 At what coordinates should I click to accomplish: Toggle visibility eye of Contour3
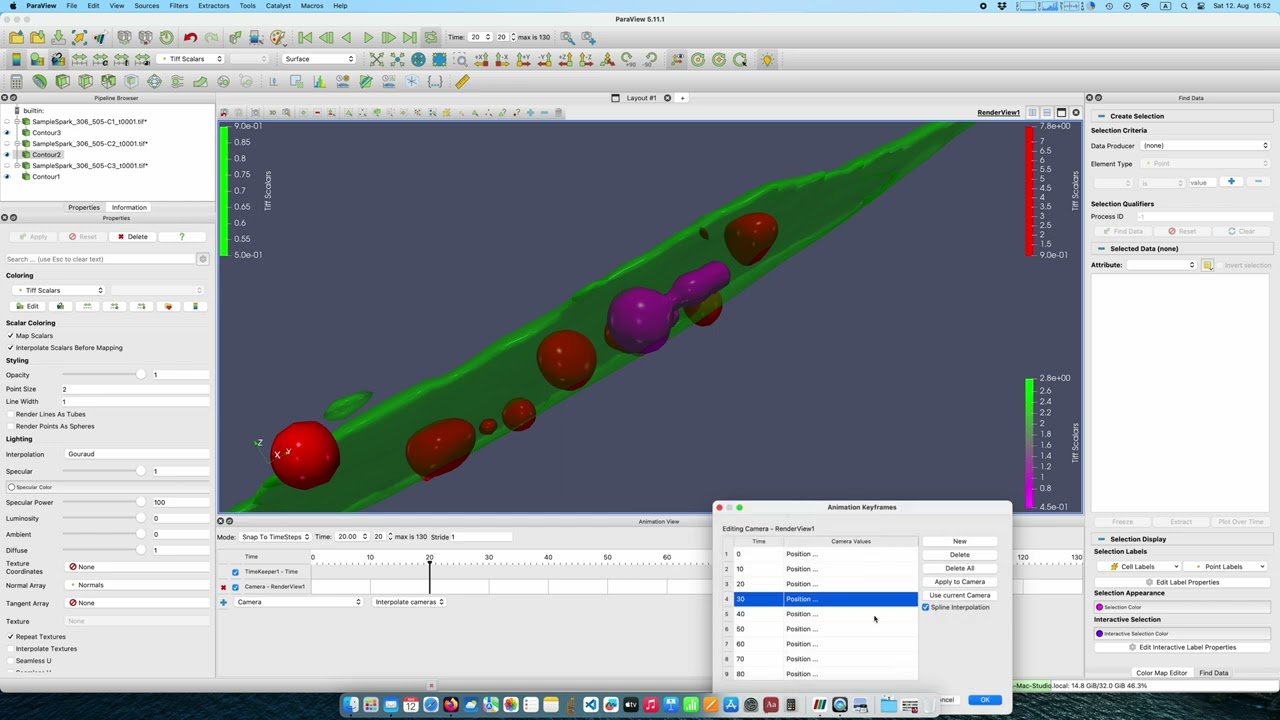point(7,132)
